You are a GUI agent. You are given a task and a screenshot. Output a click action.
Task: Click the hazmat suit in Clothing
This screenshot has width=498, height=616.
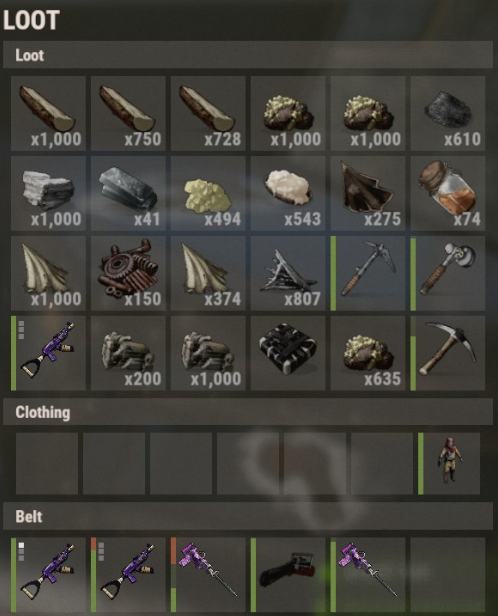[449, 464]
